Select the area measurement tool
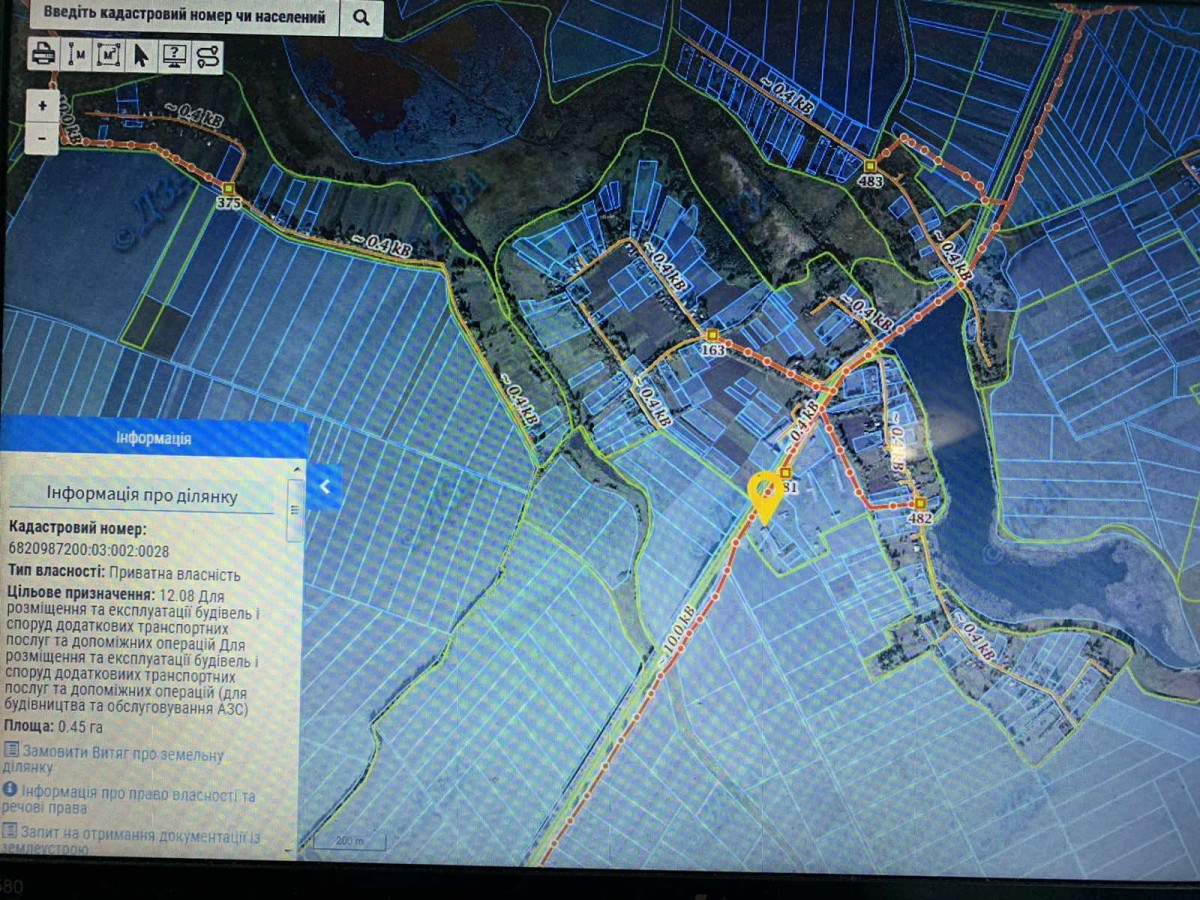Image resolution: width=1200 pixels, height=900 pixels. (108, 55)
